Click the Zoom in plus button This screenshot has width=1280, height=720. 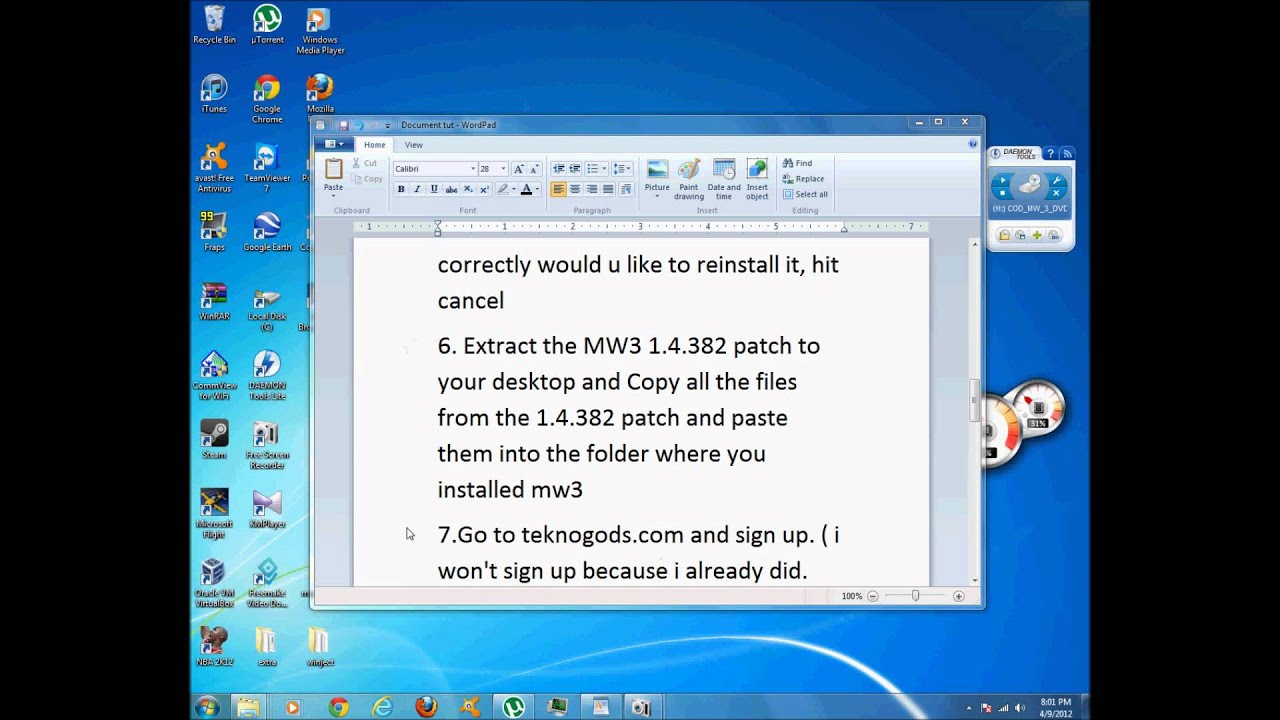click(958, 596)
